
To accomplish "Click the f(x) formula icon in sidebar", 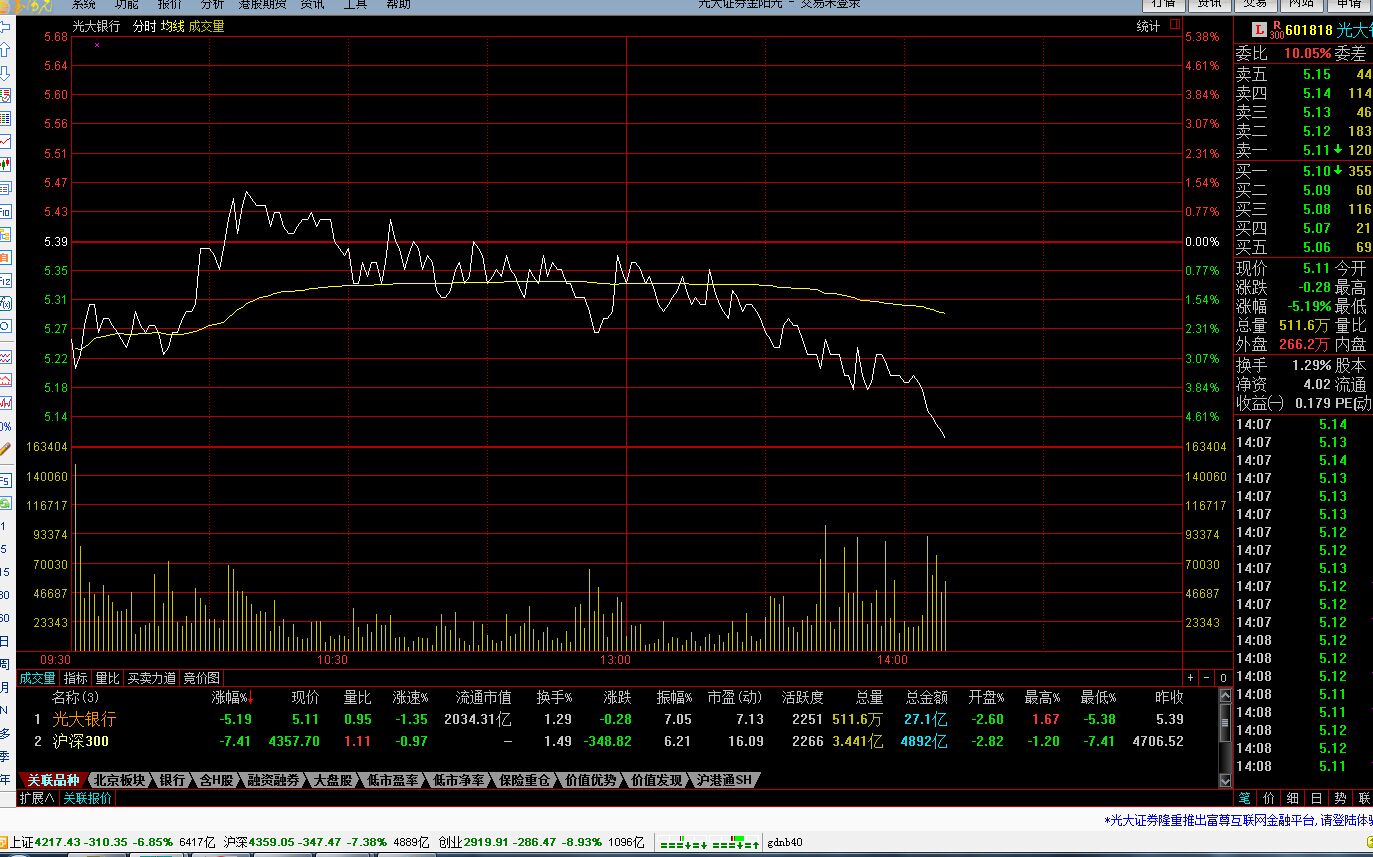I will (5, 304).
